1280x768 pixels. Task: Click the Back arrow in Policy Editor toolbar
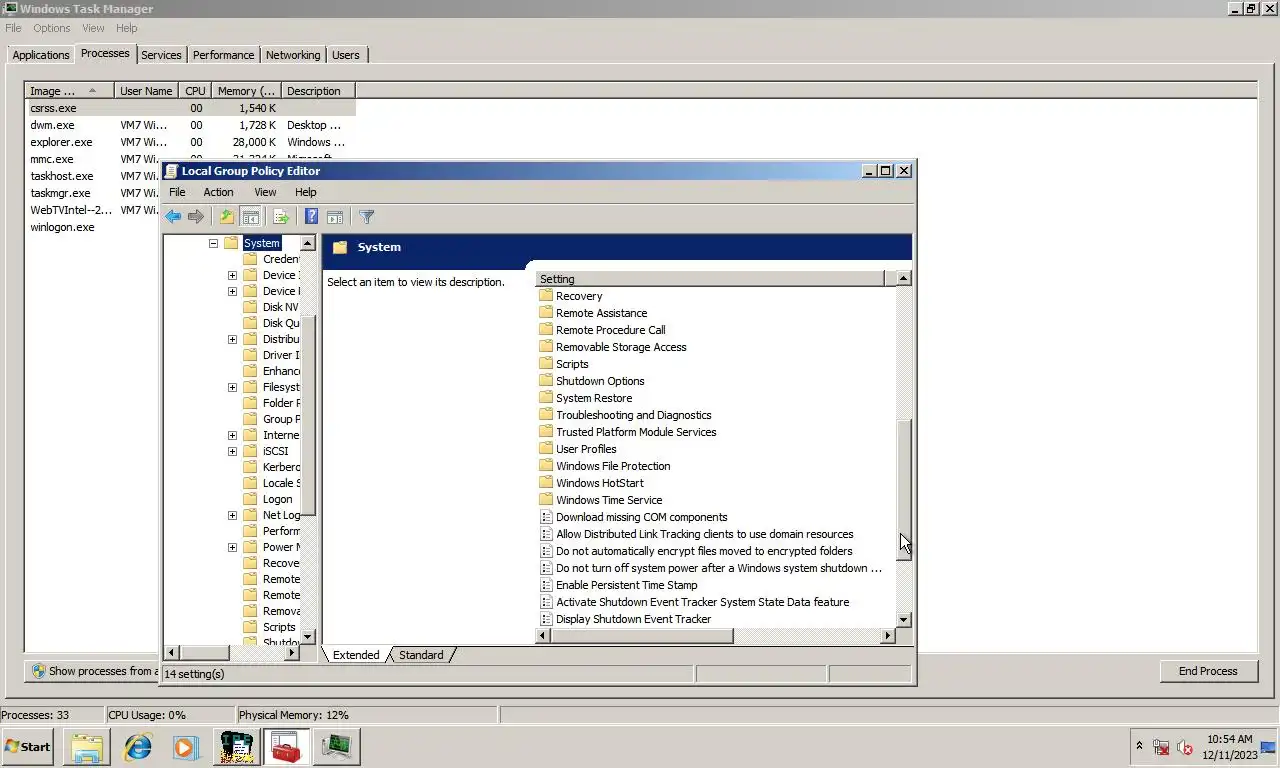(x=173, y=217)
